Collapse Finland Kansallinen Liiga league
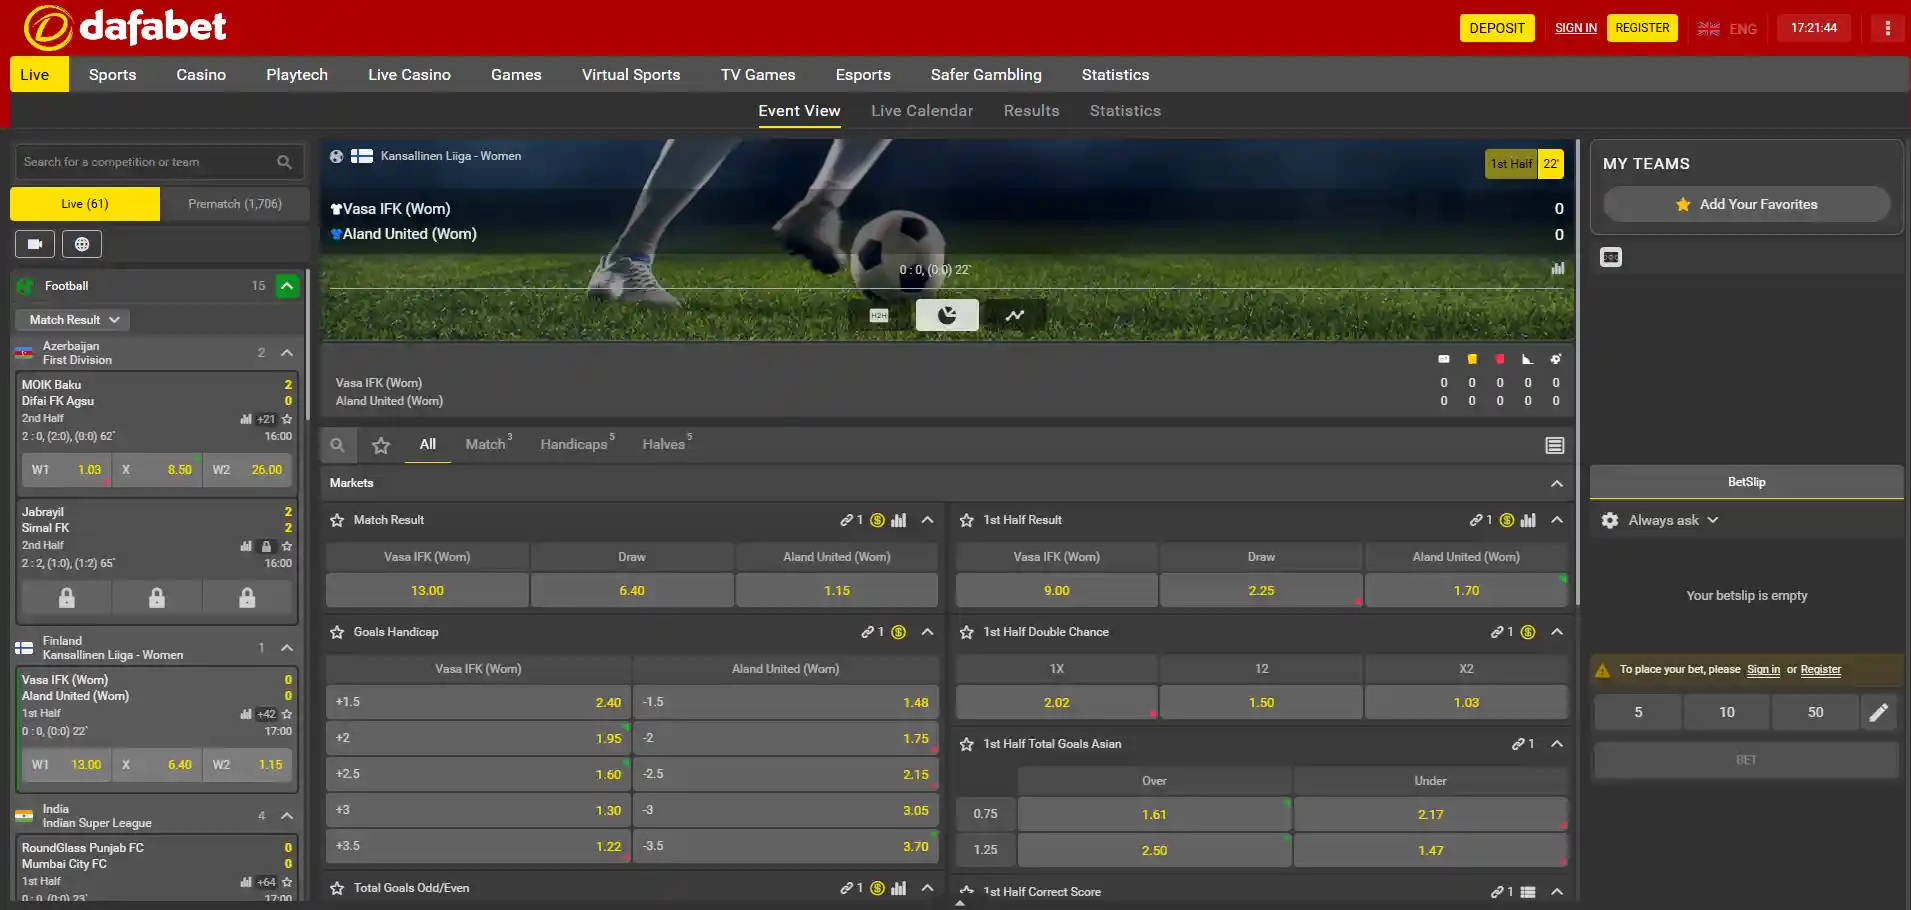 click(x=287, y=648)
